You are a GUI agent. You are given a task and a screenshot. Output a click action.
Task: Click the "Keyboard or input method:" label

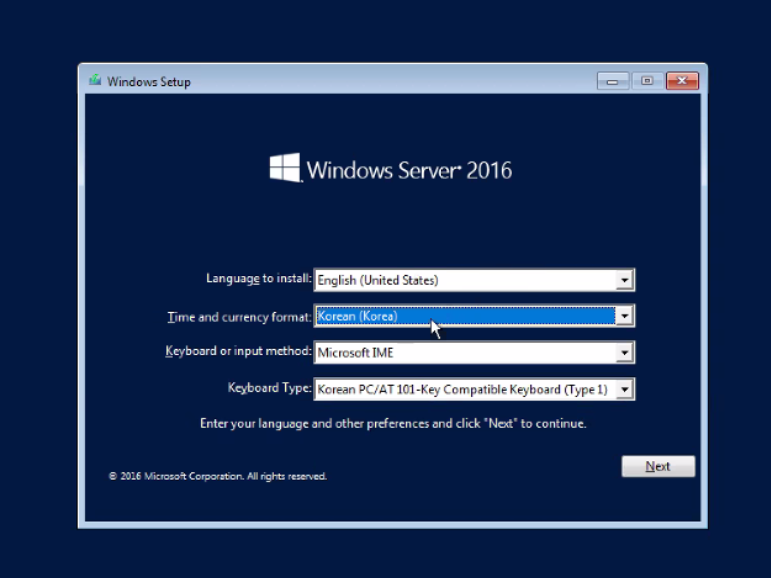click(x=238, y=351)
